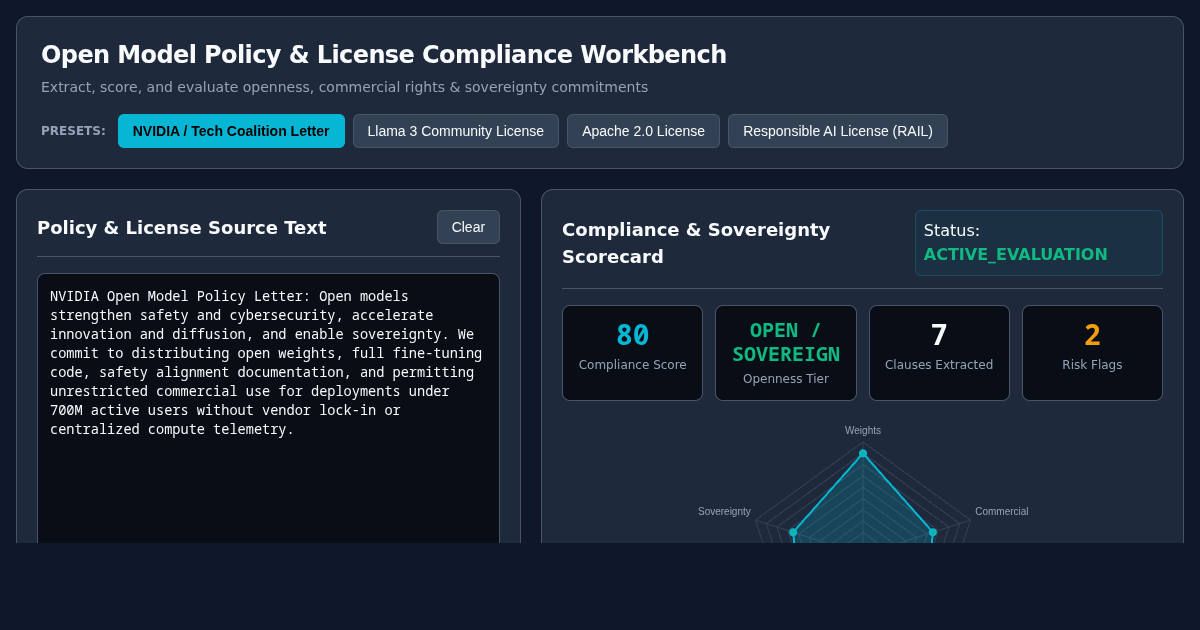Click the Commercial data point on radar chart

tap(933, 532)
